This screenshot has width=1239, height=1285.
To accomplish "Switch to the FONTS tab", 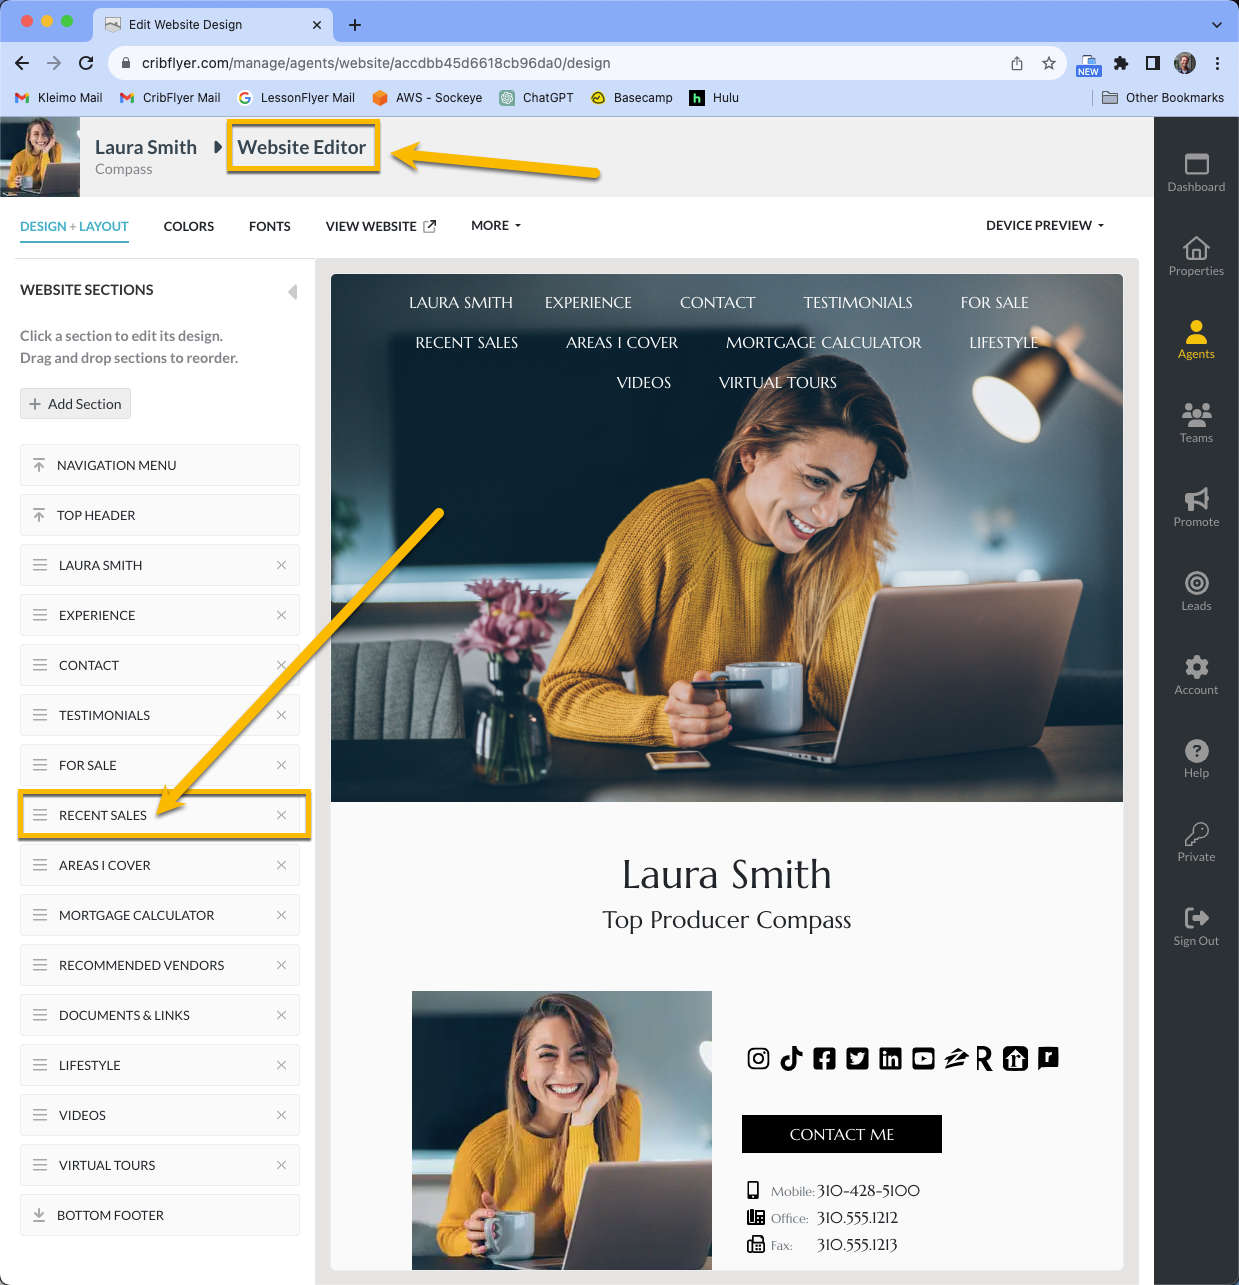I will coord(270,226).
